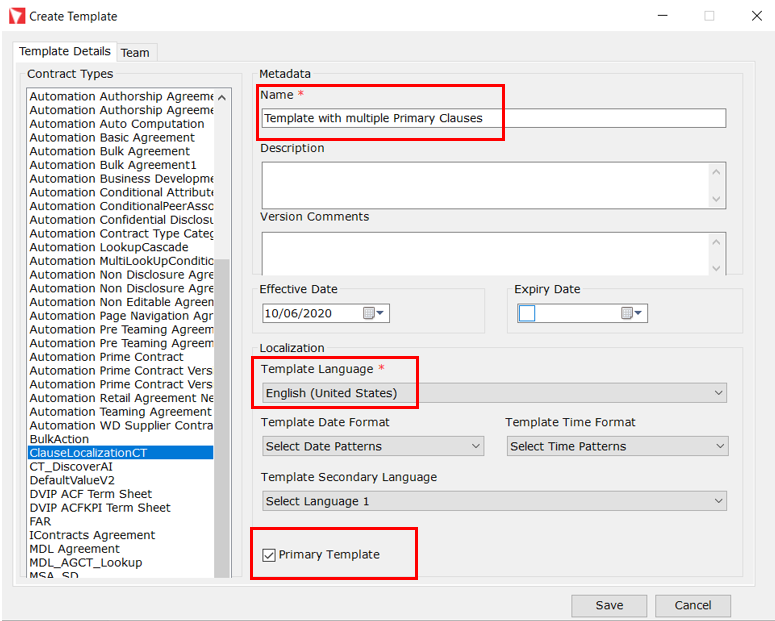Expand the Template Secondary Language dropdown
This screenshot has width=775, height=621.
[719, 501]
